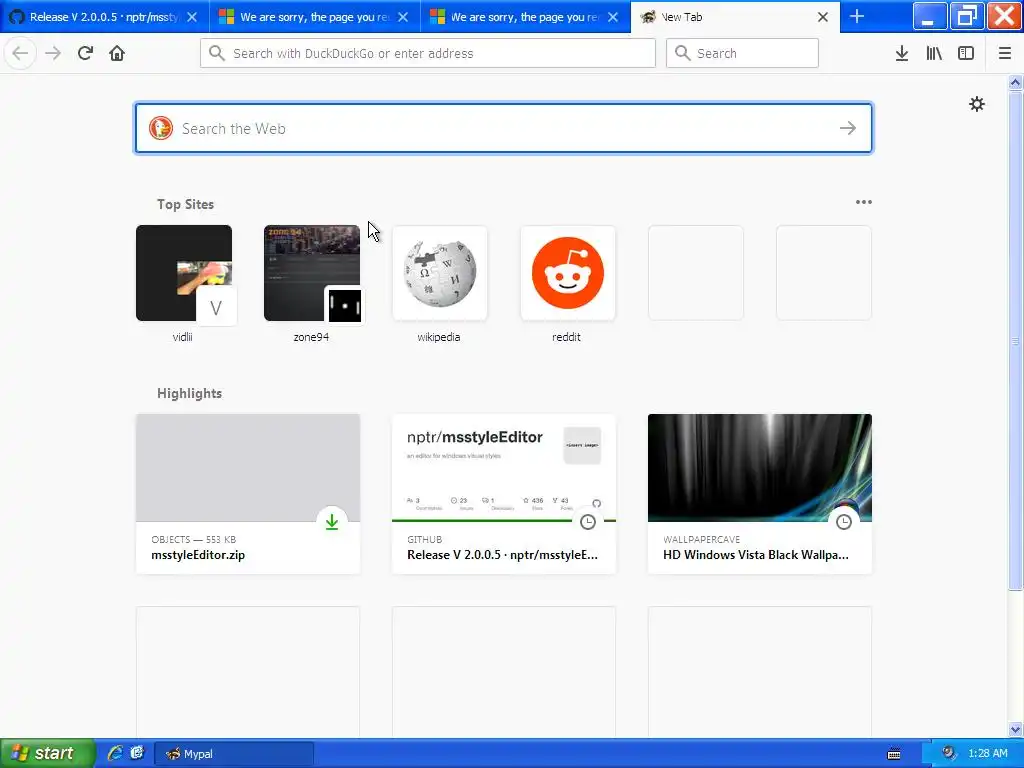Screen dimensions: 1024x768
Task: Click page scrollbar down arrow
Action: (1016, 729)
